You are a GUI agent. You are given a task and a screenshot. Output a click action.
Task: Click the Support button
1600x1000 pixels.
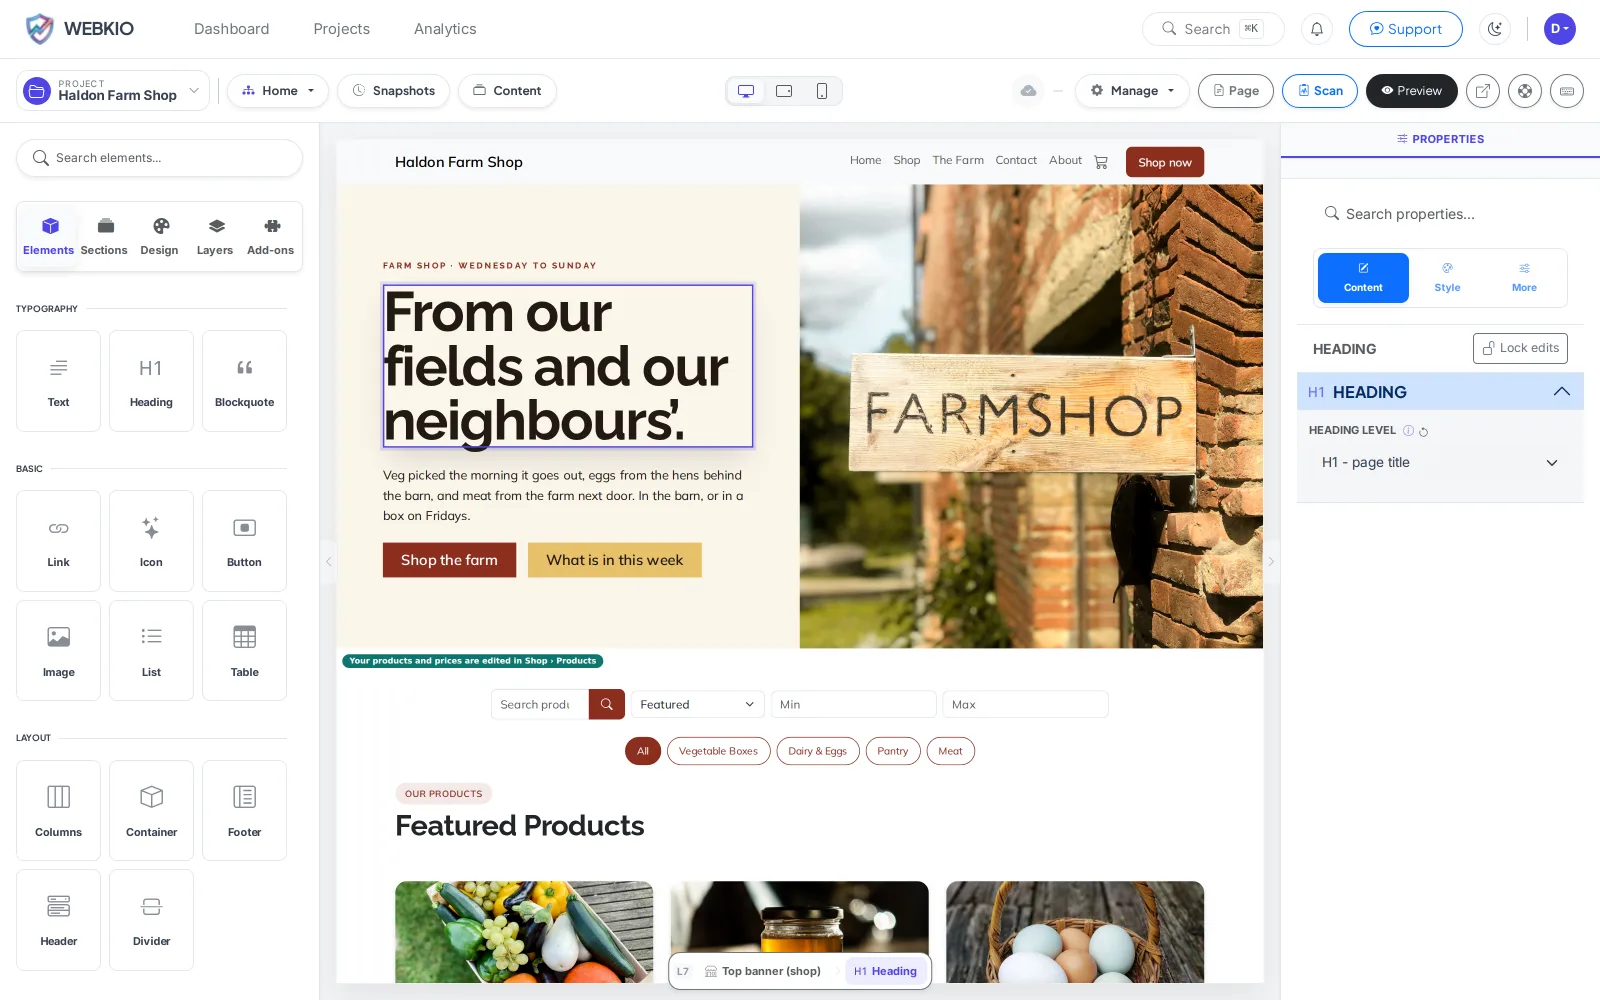(x=1405, y=29)
